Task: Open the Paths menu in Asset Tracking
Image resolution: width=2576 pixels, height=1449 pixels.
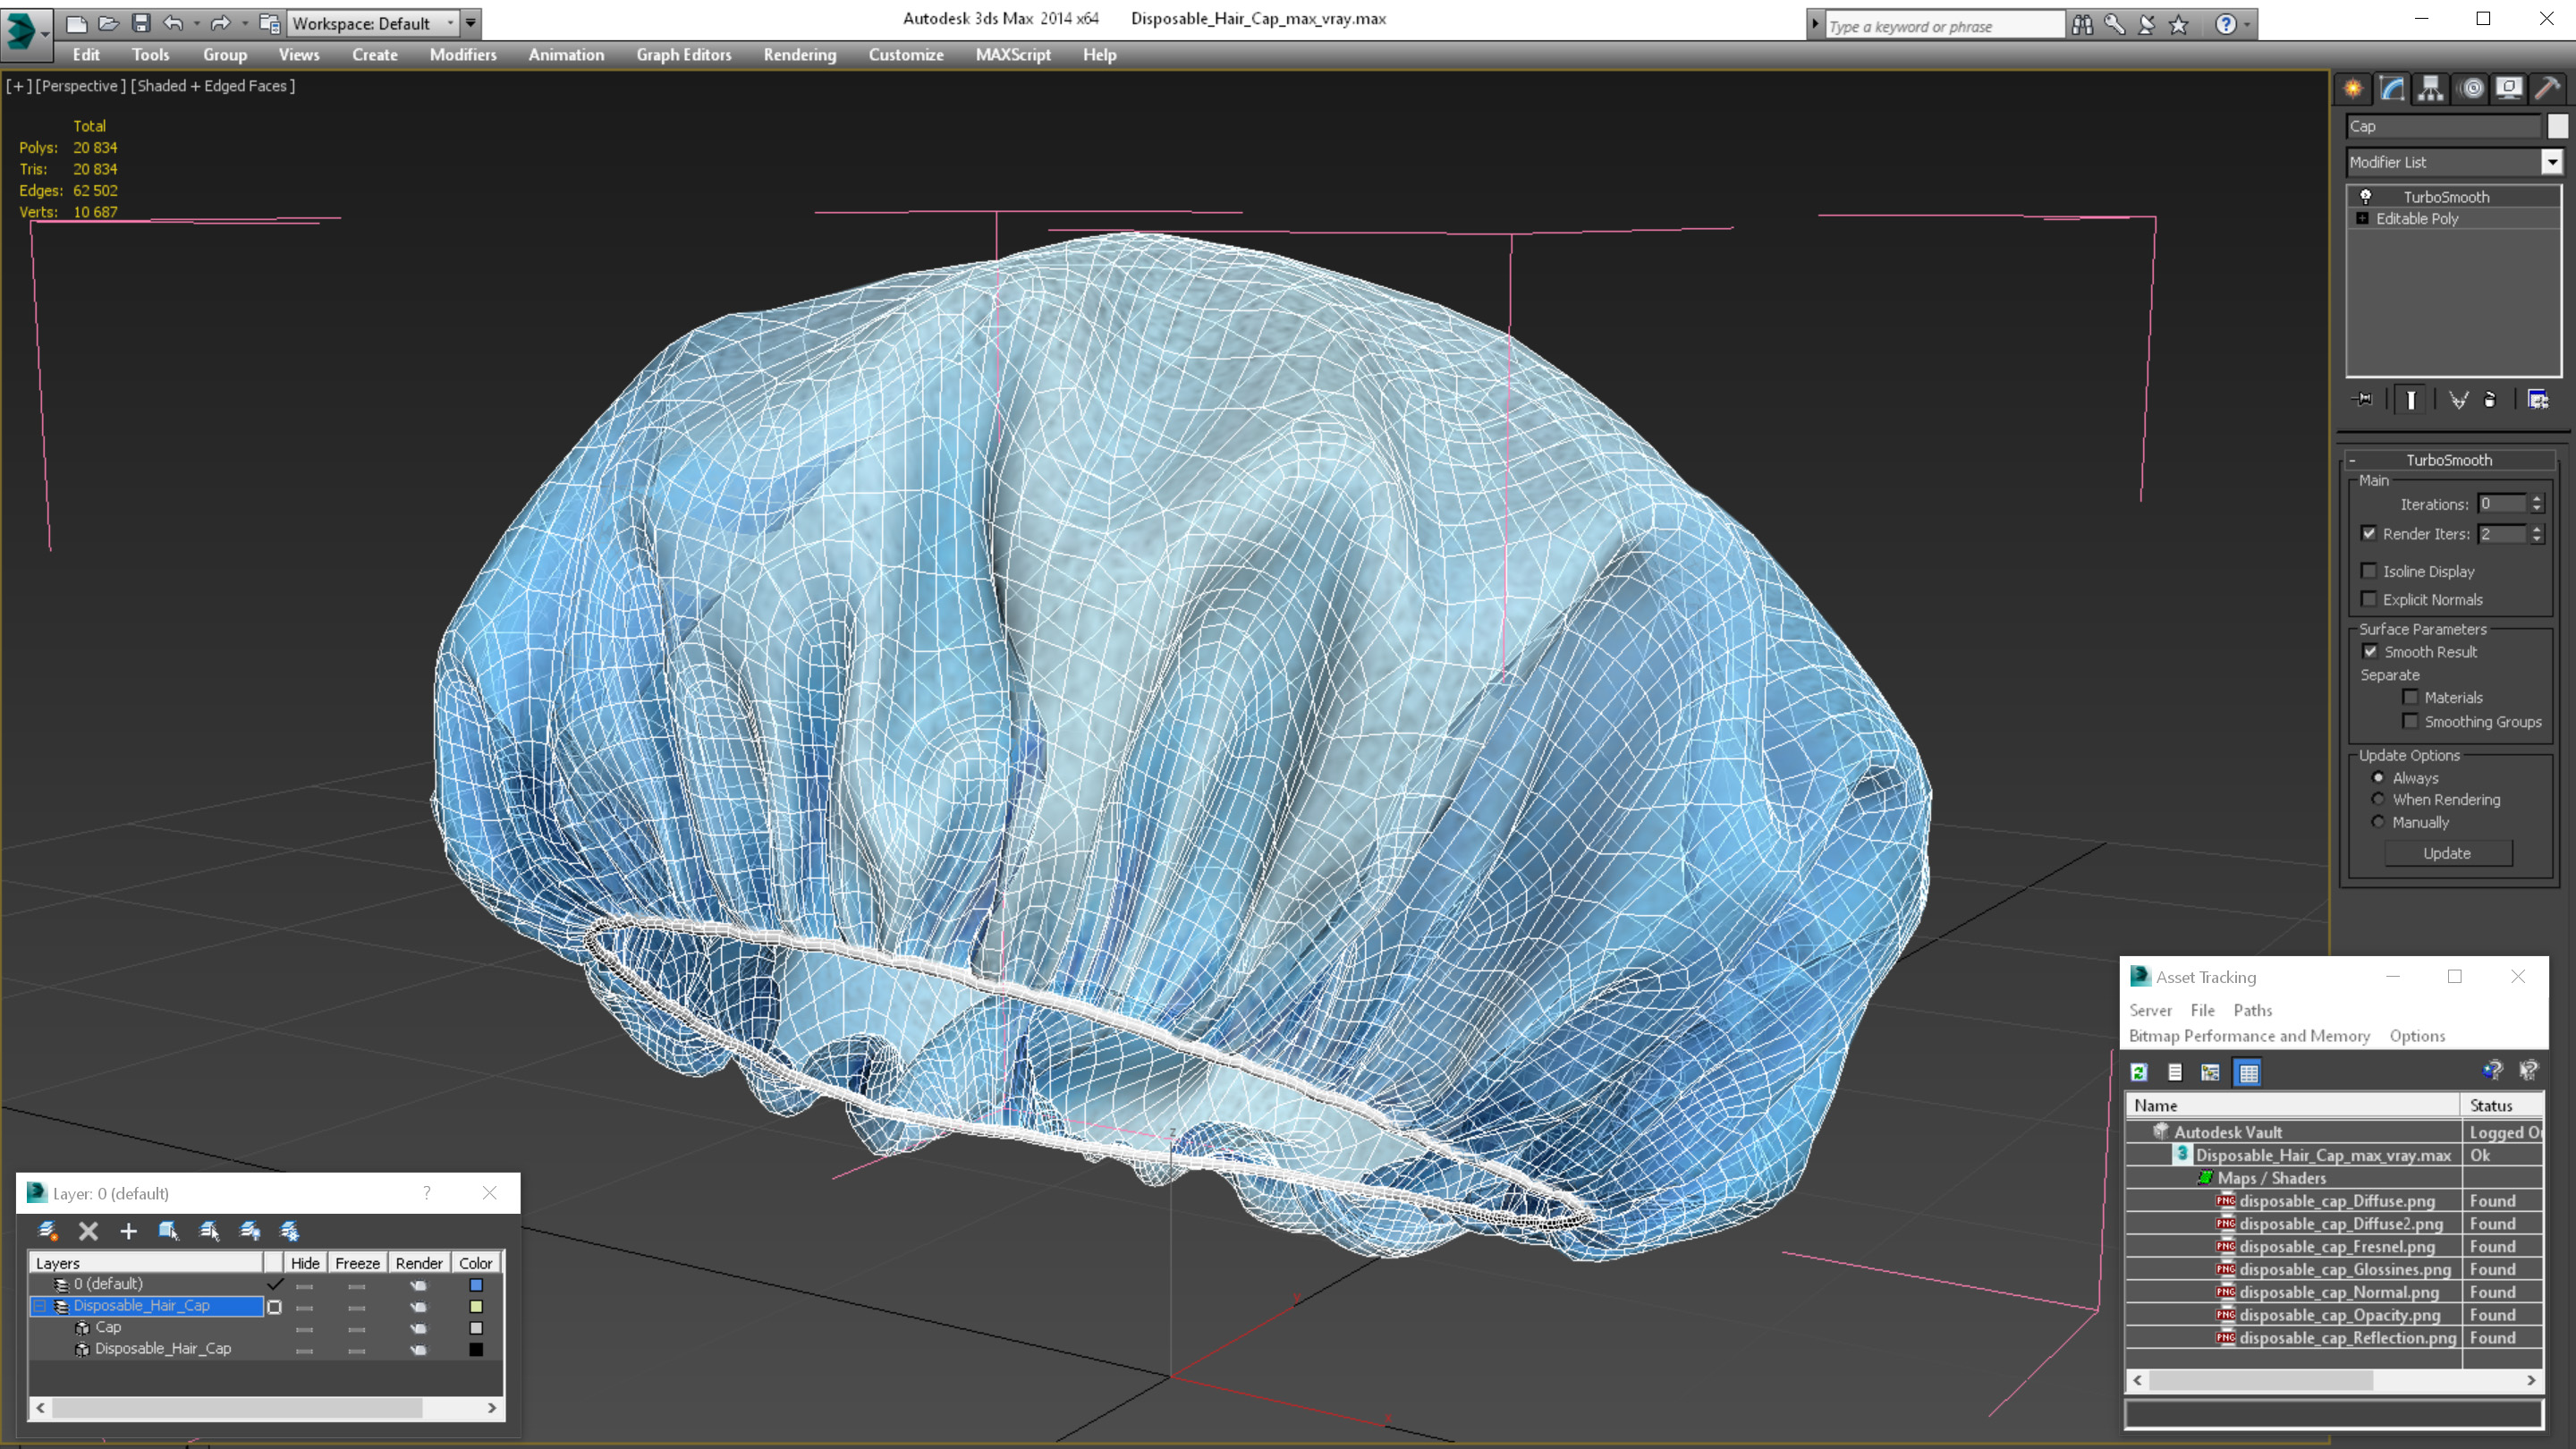Action: (x=2252, y=1010)
